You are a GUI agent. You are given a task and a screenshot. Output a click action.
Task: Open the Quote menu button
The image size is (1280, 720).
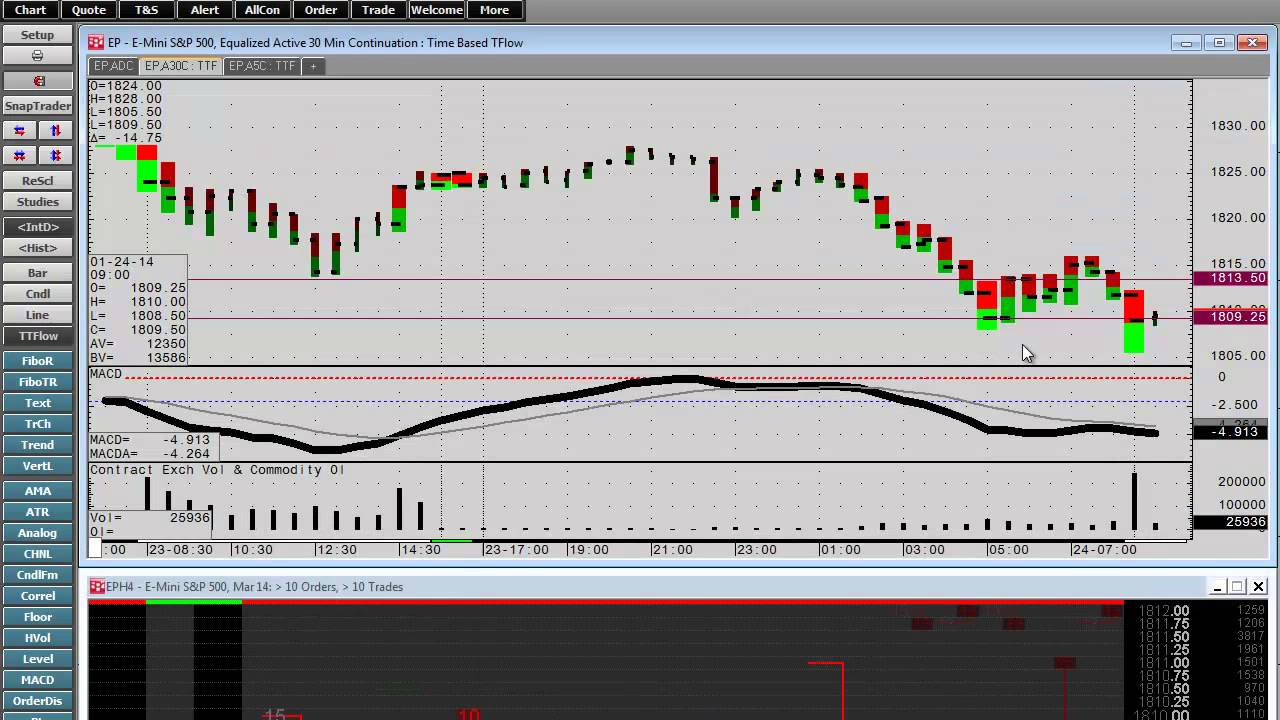(88, 10)
